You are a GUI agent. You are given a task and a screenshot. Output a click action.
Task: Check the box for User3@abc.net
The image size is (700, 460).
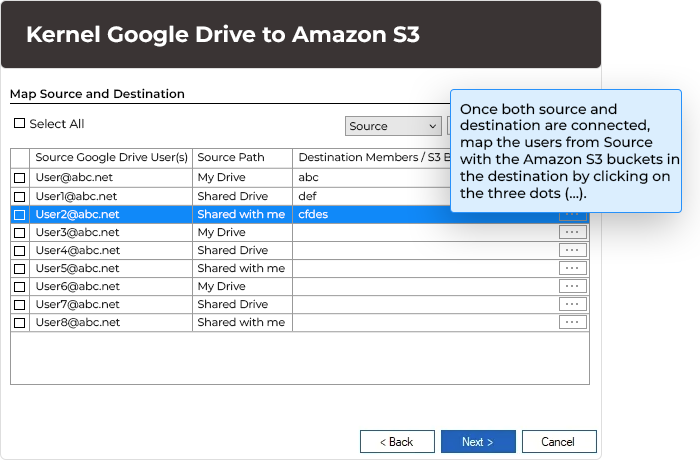[x=20, y=233]
